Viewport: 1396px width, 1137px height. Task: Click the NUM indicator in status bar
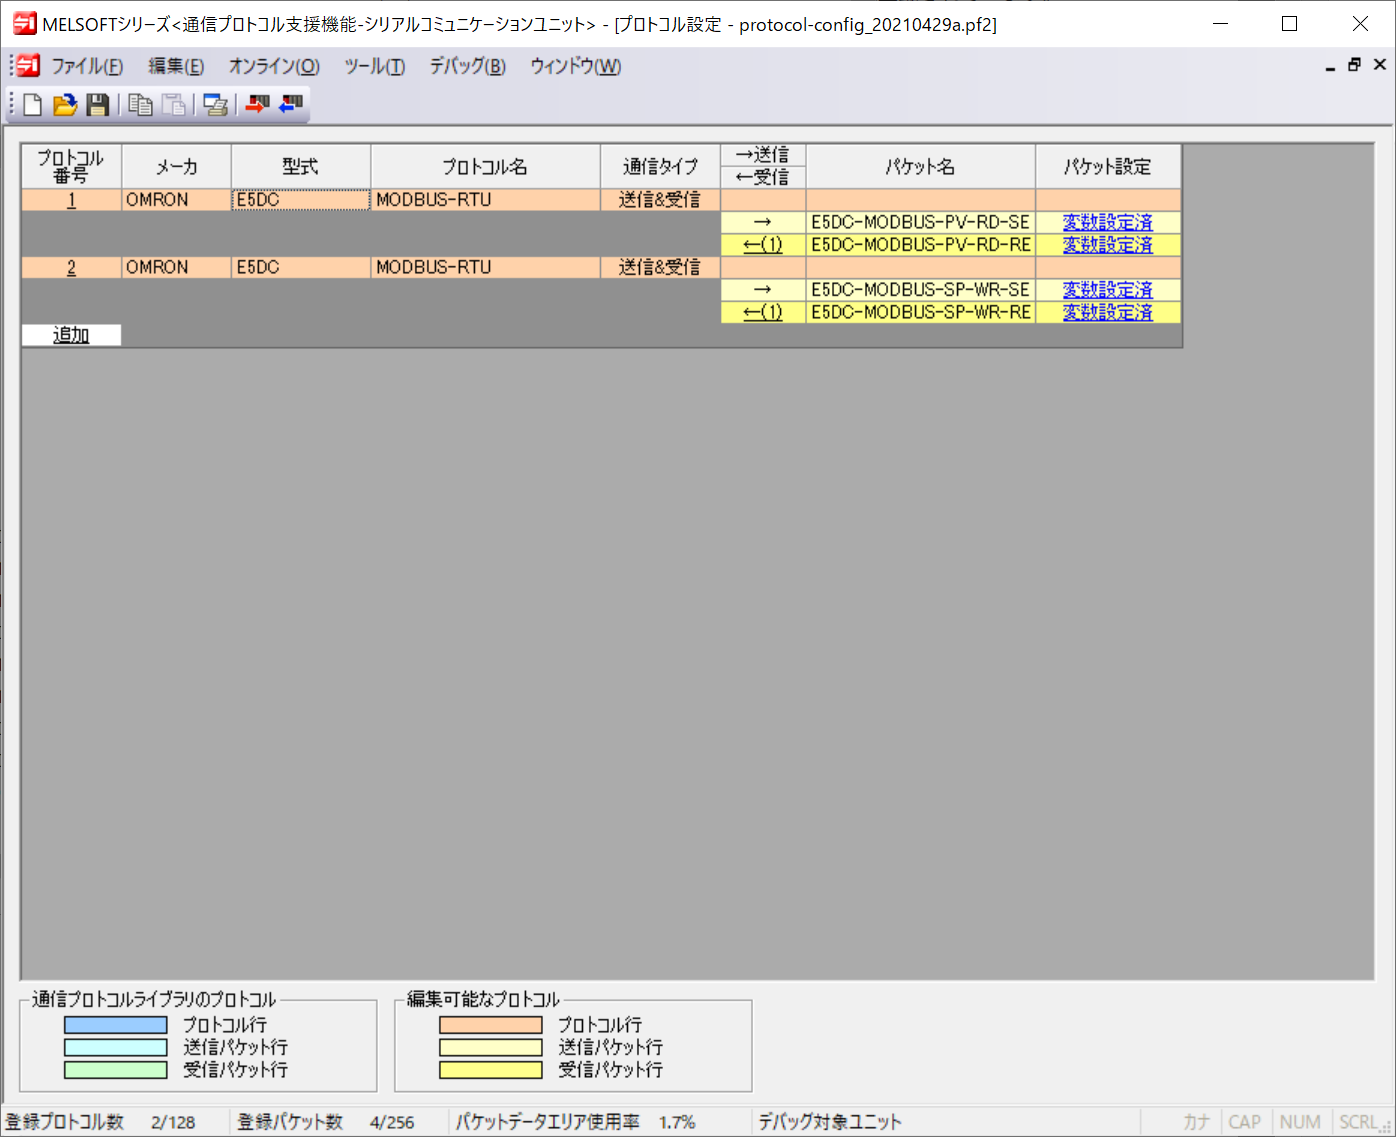point(1300,1122)
